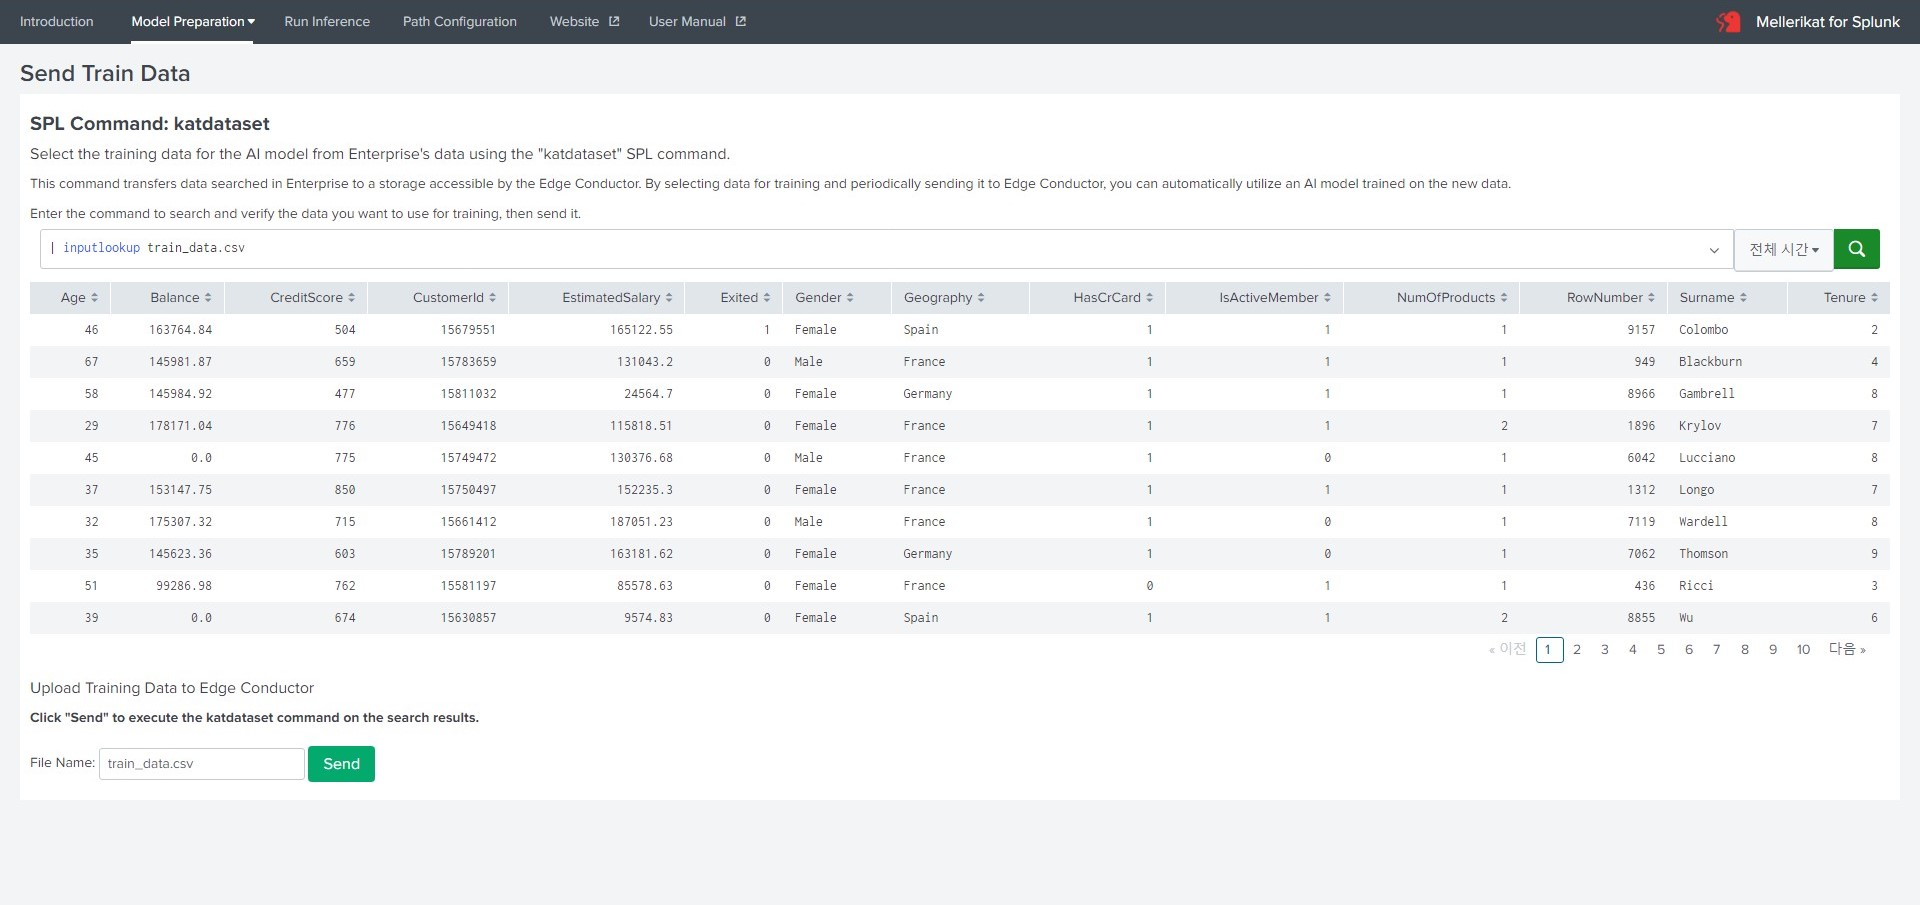The height and width of the screenshot is (905, 1920).
Task: Go to results page 2
Action: pyautogui.click(x=1577, y=650)
